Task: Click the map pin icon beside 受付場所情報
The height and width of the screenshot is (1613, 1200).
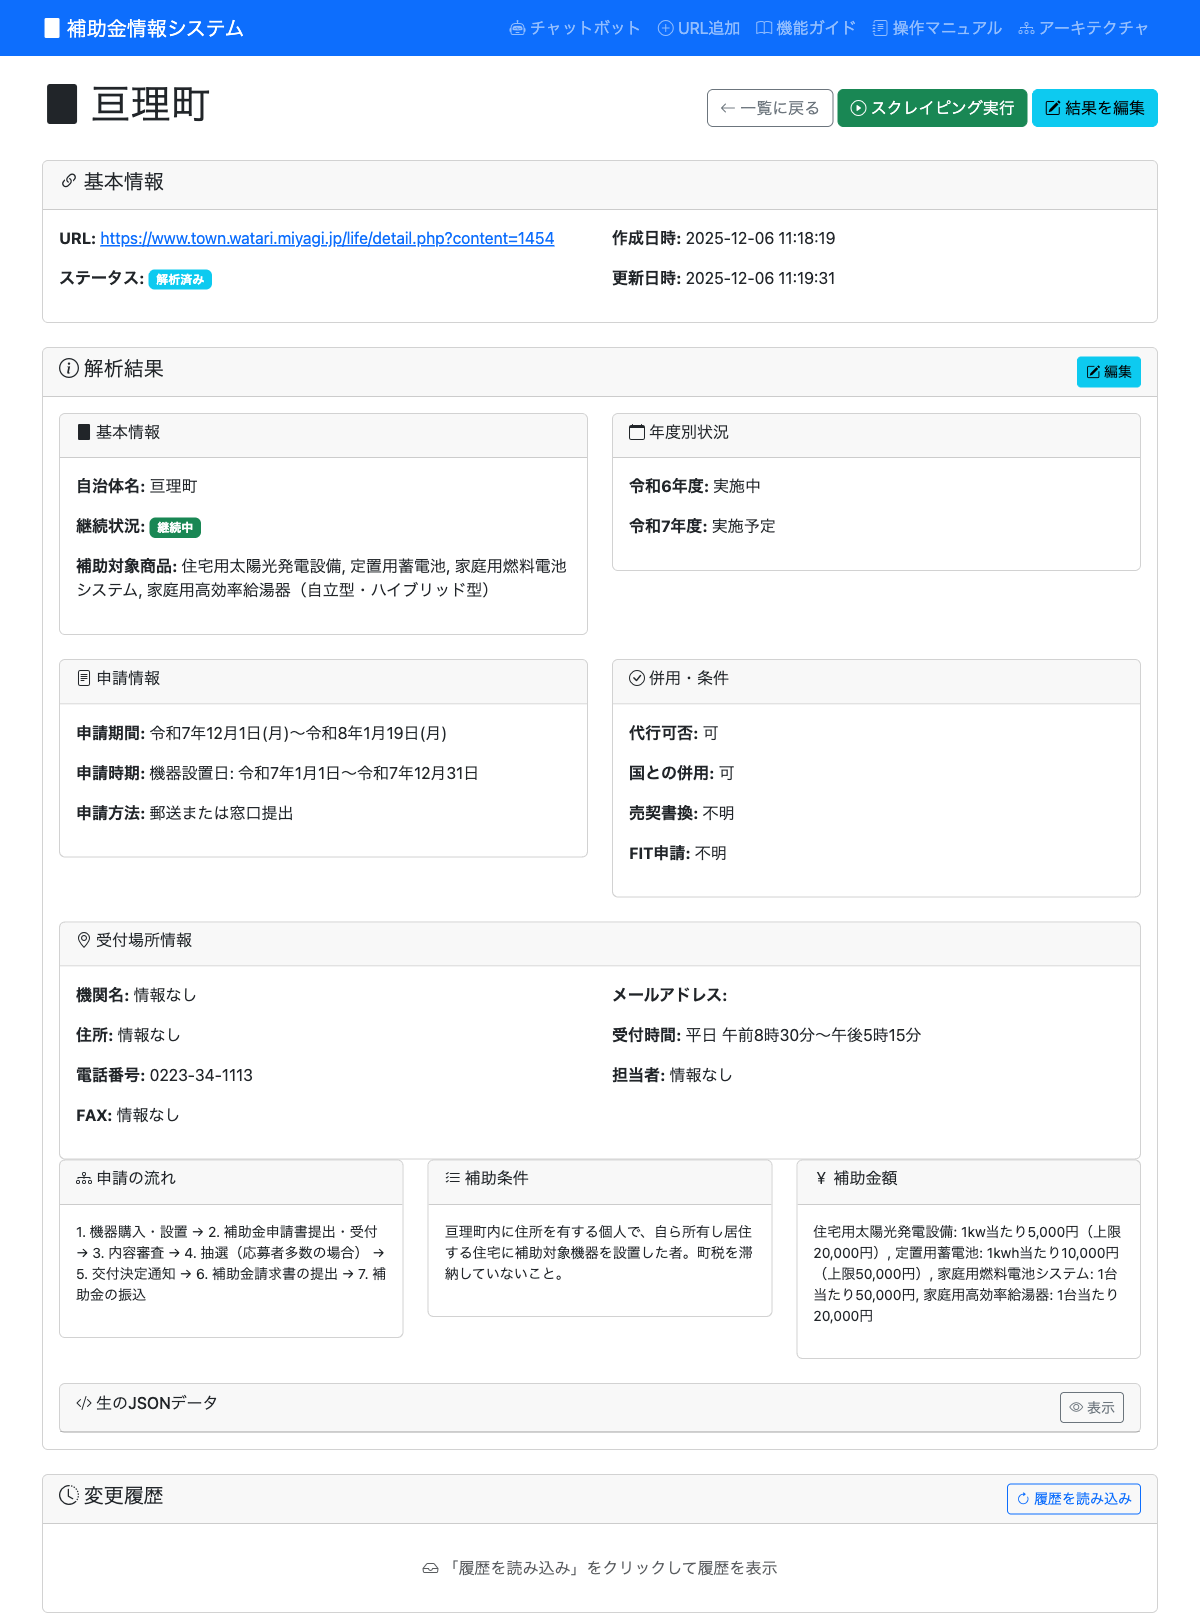Action: (84, 940)
